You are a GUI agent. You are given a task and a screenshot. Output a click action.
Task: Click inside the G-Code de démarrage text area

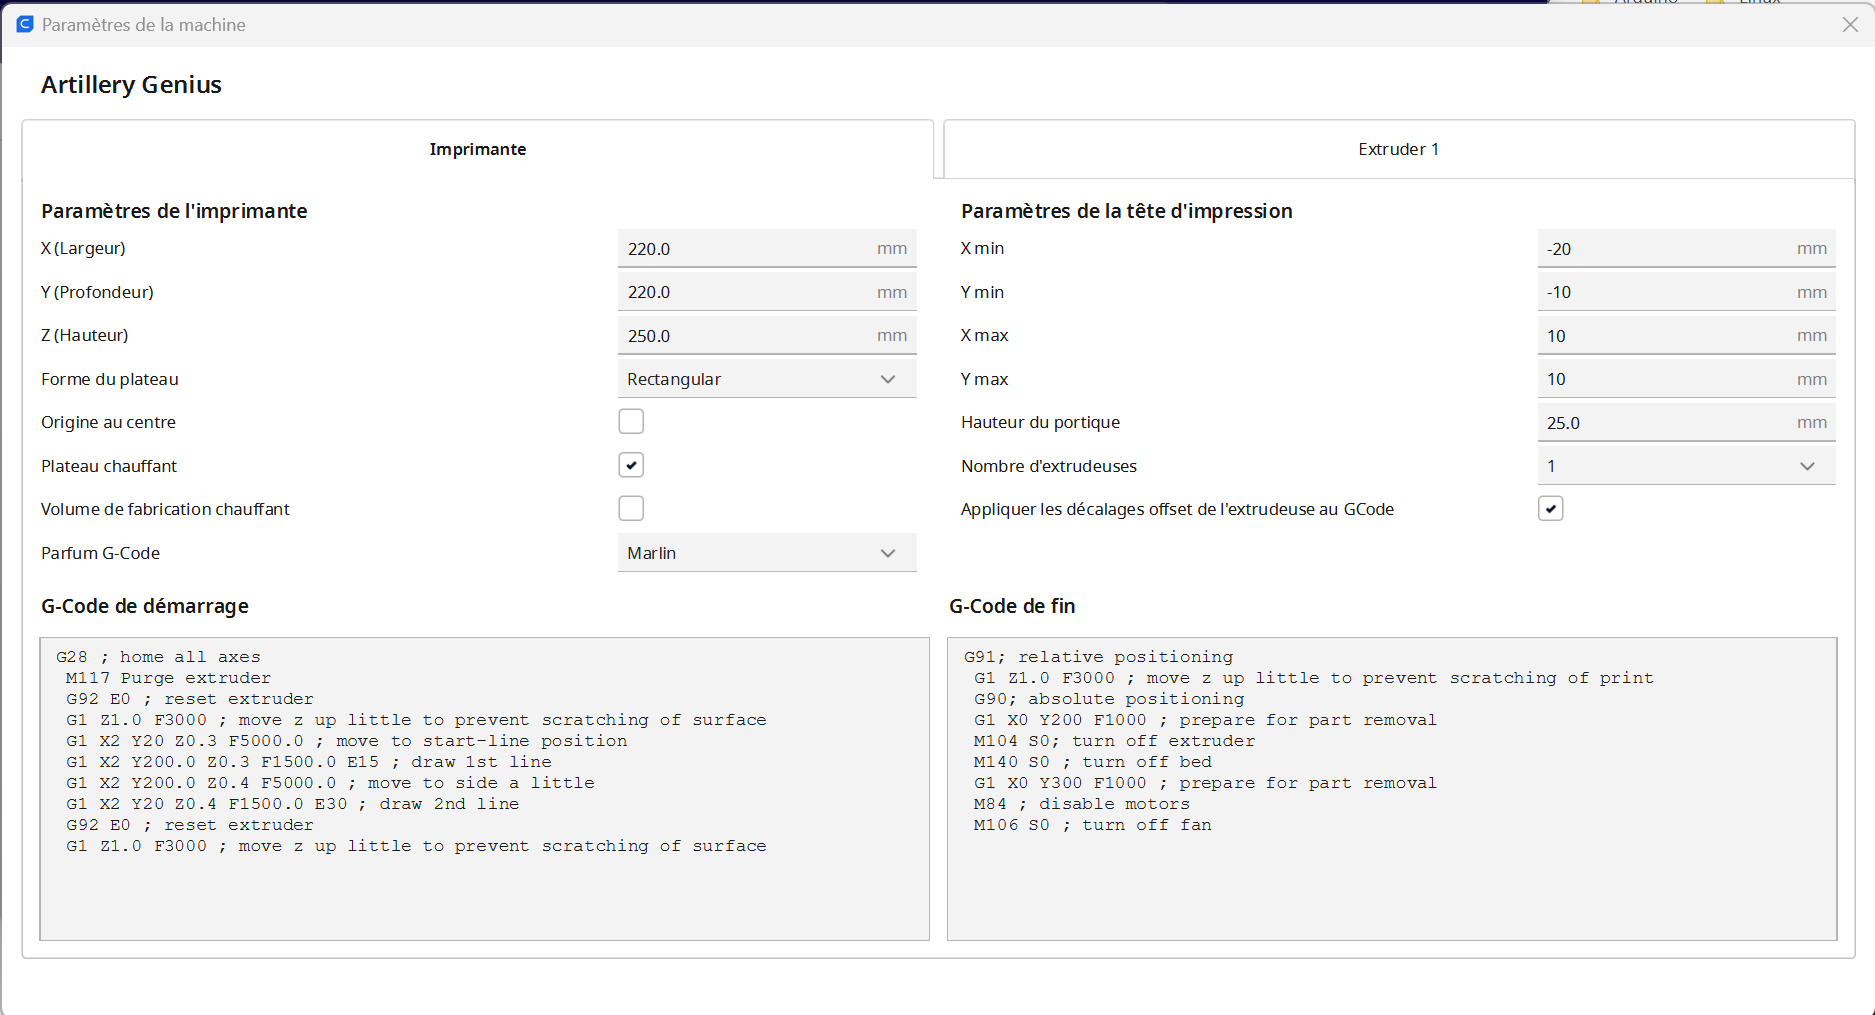pyautogui.click(x=484, y=789)
